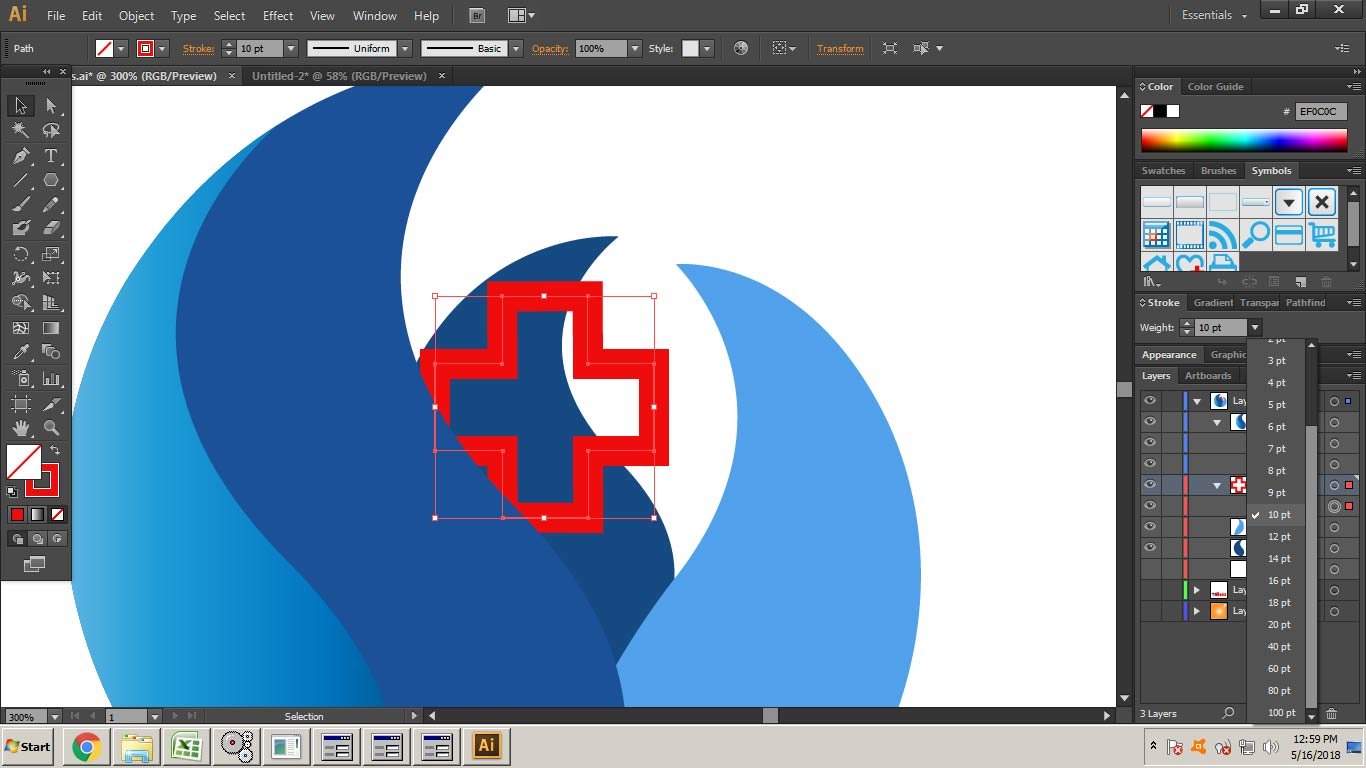Select the Gradient tool in toolbox

(x=51, y=327)
